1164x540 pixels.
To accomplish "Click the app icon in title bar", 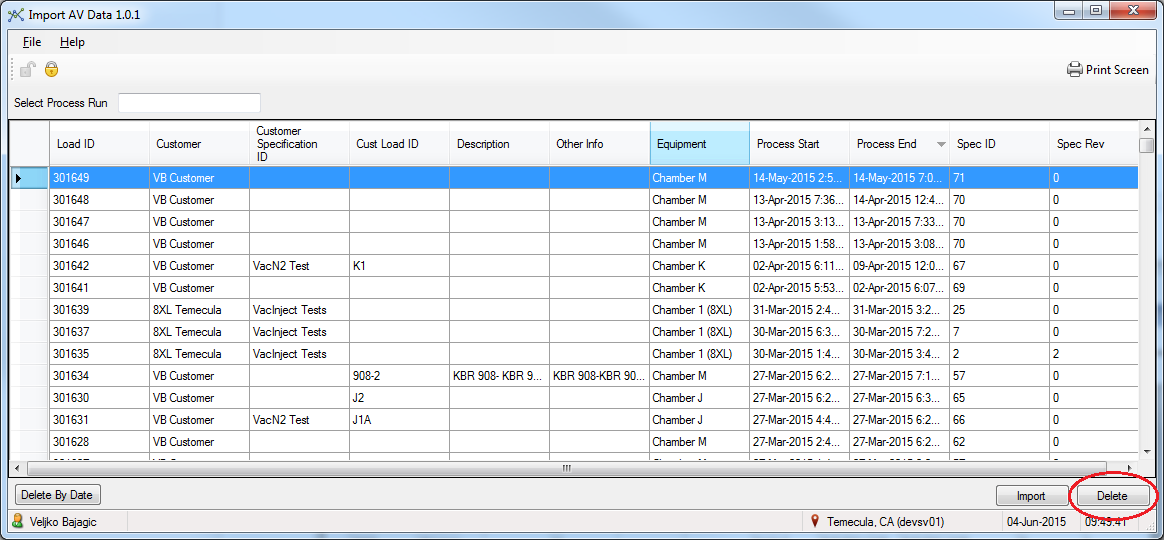I will point(15,14).
